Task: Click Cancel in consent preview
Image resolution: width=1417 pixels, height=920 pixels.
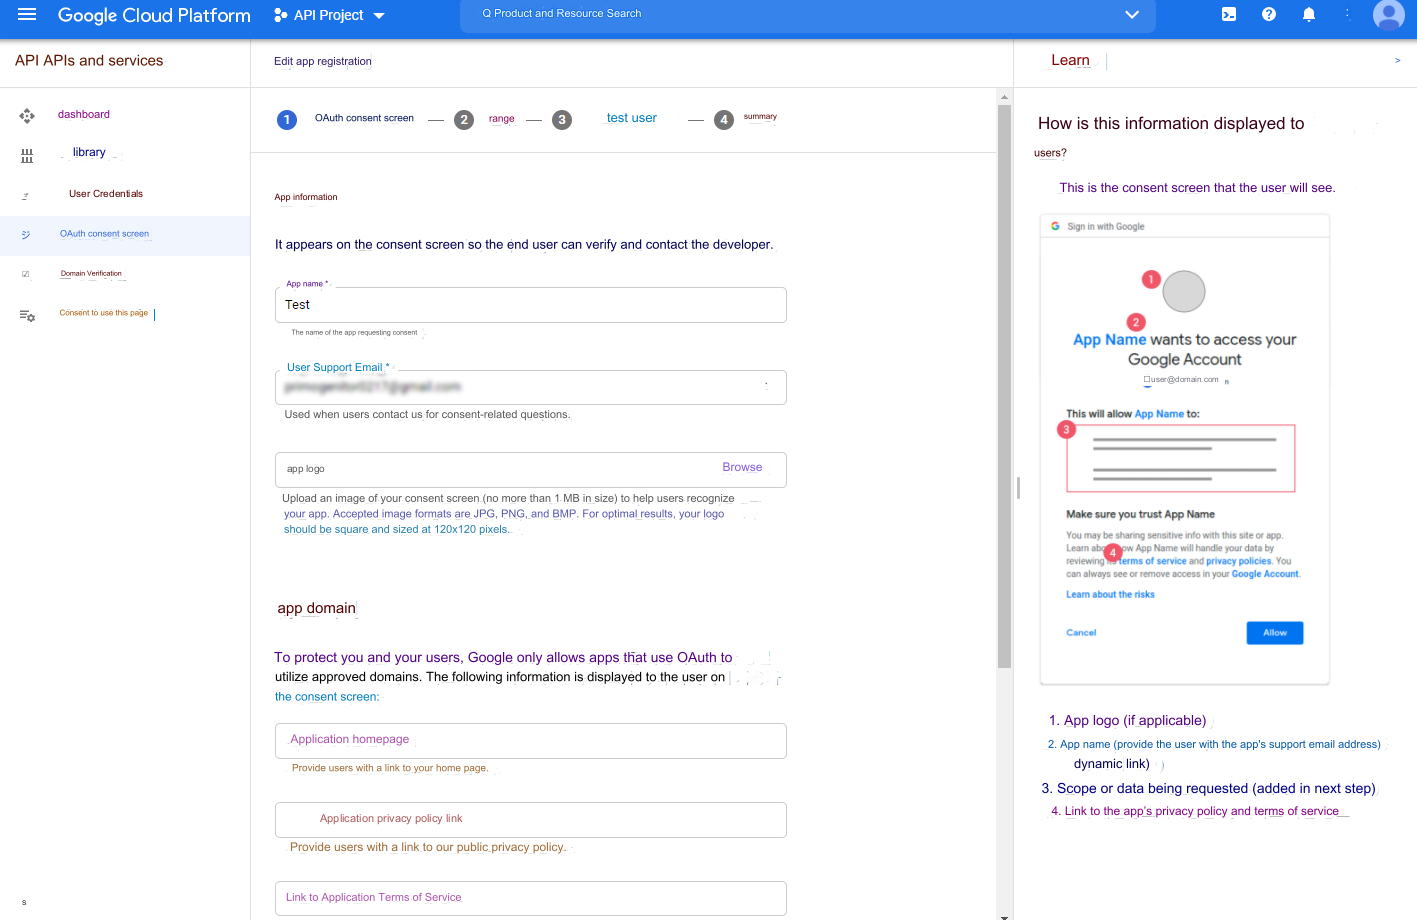Action: (x=1081, y=633)
